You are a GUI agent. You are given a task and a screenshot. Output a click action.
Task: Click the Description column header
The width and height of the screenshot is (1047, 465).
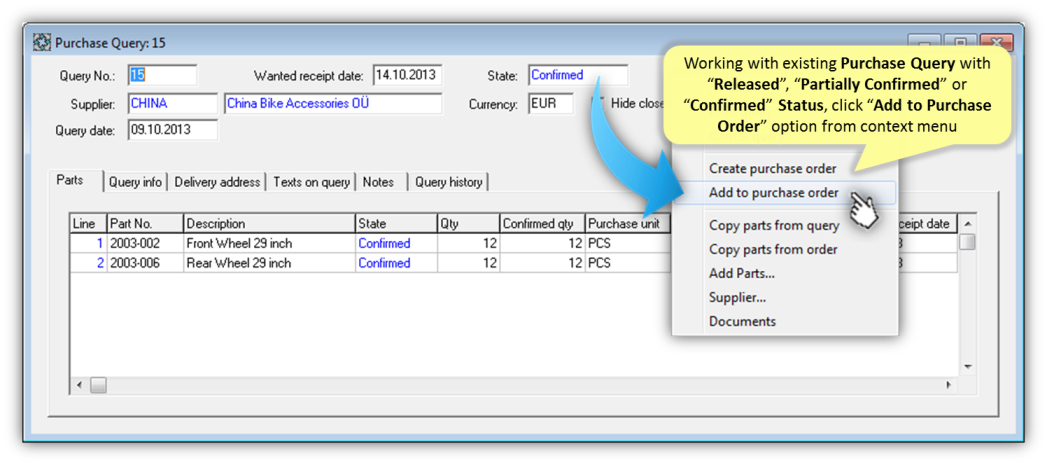tap(269, 224)
